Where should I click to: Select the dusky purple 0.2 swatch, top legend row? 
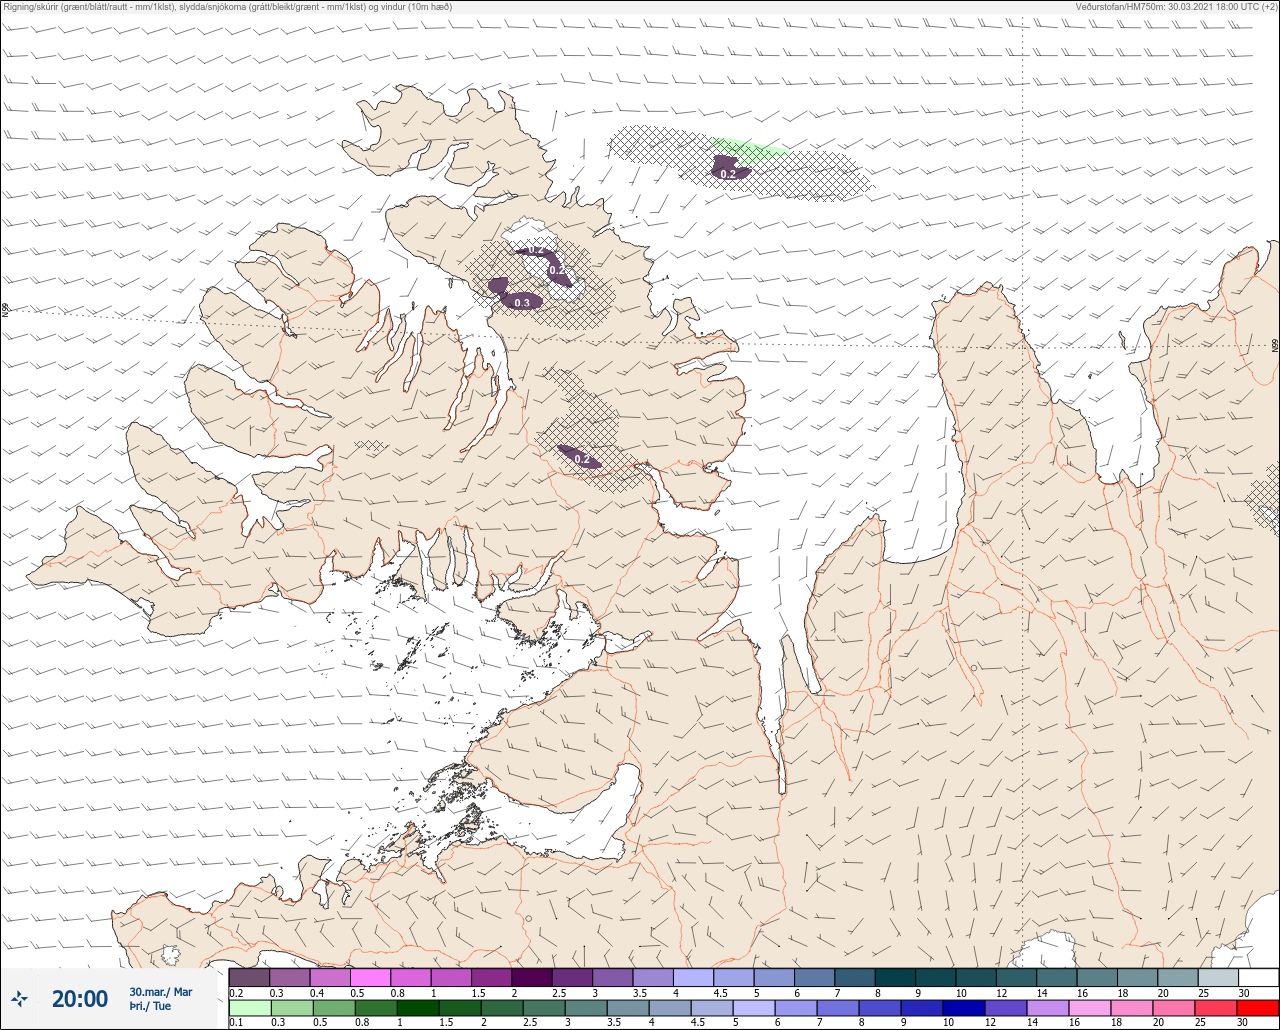249,977
